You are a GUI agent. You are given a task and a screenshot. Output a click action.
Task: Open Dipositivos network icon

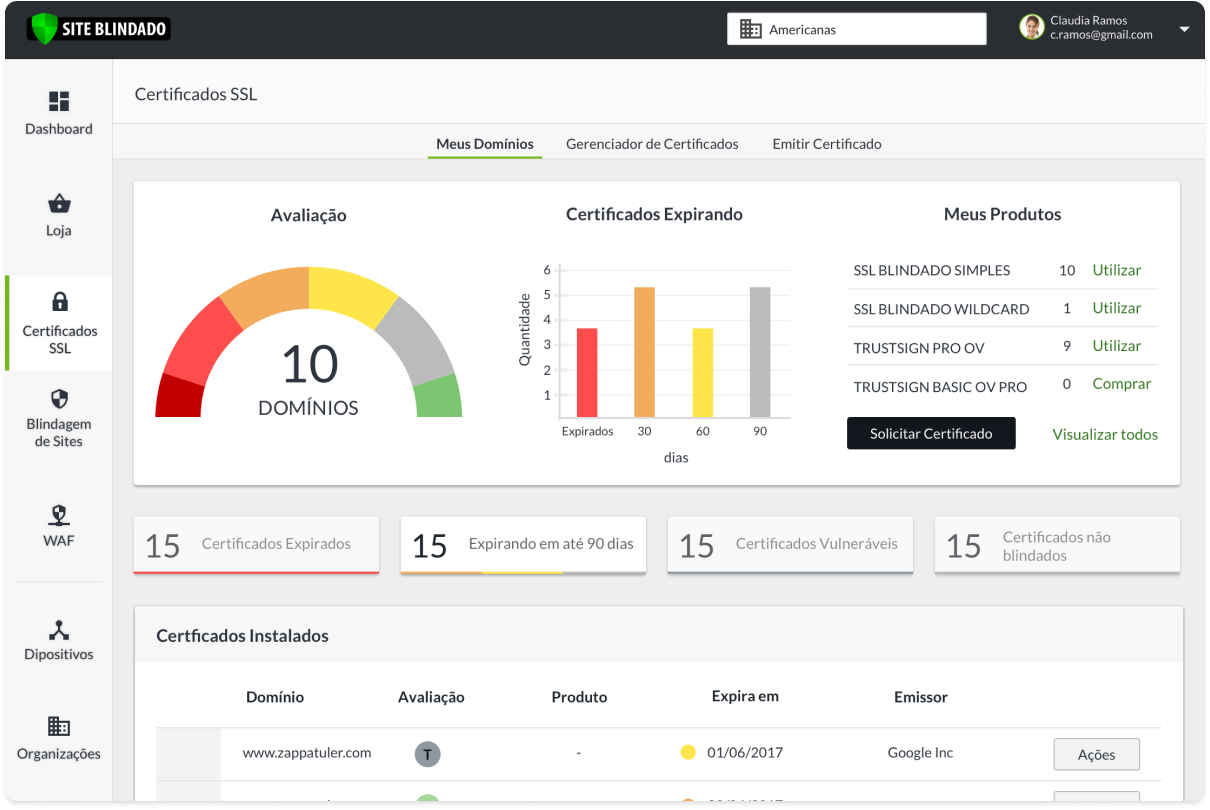59,630
